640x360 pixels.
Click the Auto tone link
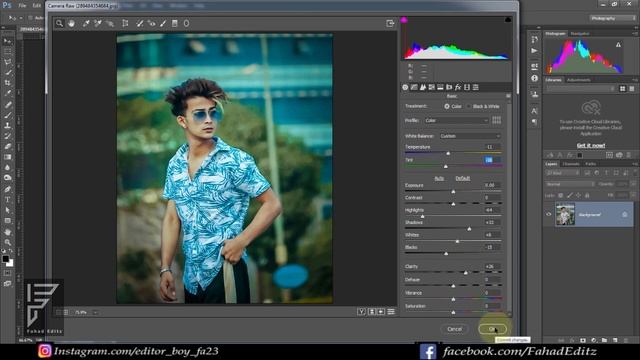(x=439, y=178)
